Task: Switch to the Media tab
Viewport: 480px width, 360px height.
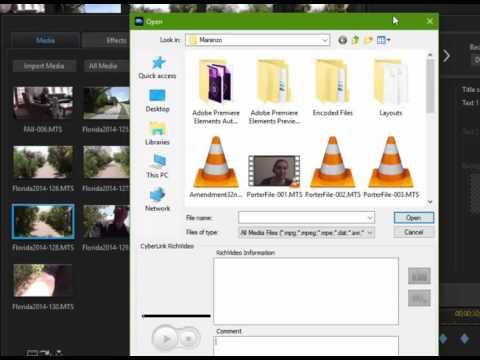Action: pos(45,41)
